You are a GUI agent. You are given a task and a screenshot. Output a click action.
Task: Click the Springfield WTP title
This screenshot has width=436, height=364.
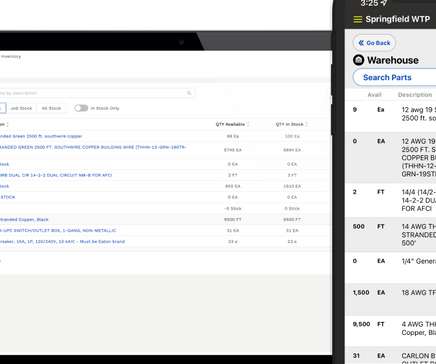click(x=397, y=19)
